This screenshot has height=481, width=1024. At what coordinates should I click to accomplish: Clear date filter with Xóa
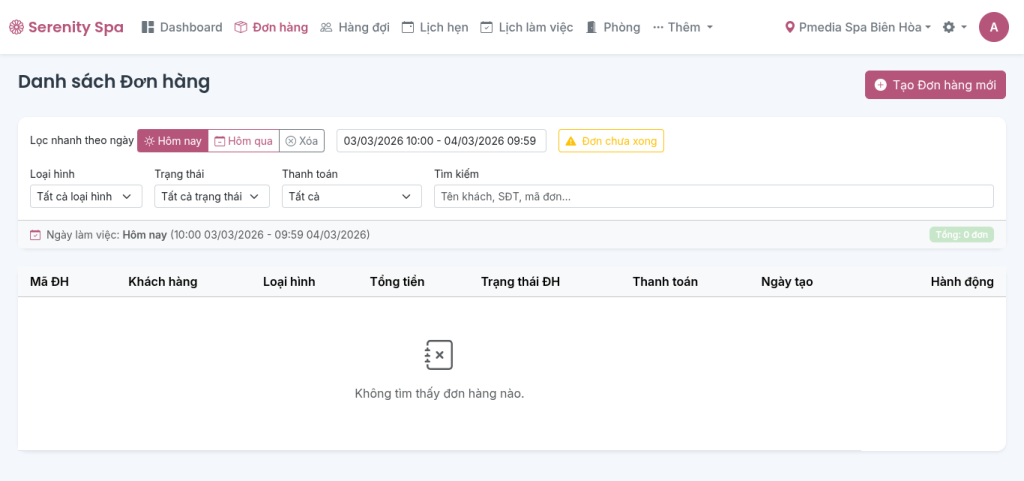coord(302,141)
